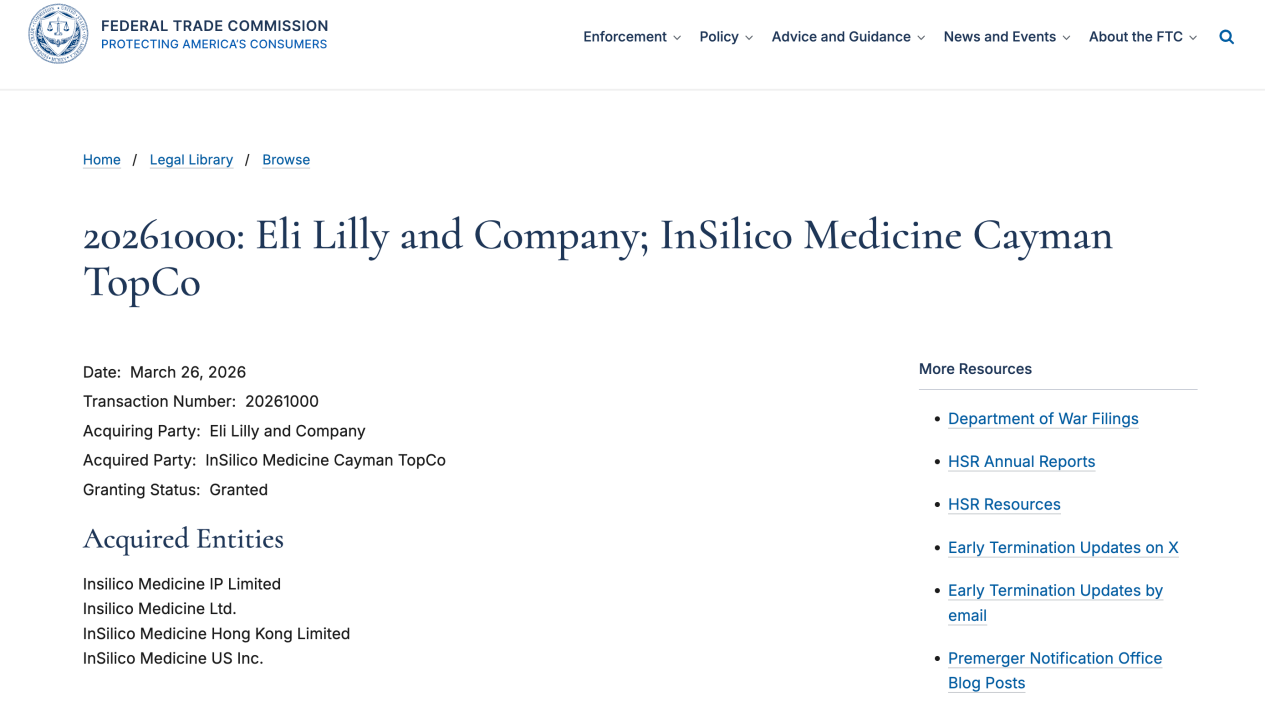Screen dimensions: 1265x707
Task: Open the site search magnifier icon
Action: point(1226,37)
